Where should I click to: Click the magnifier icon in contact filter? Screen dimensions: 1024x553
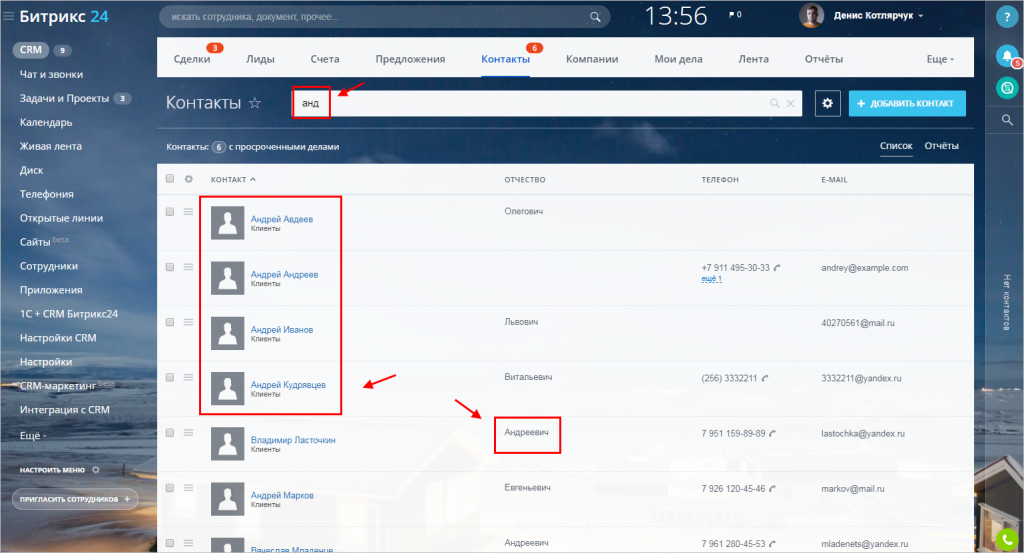coord(775,103)
